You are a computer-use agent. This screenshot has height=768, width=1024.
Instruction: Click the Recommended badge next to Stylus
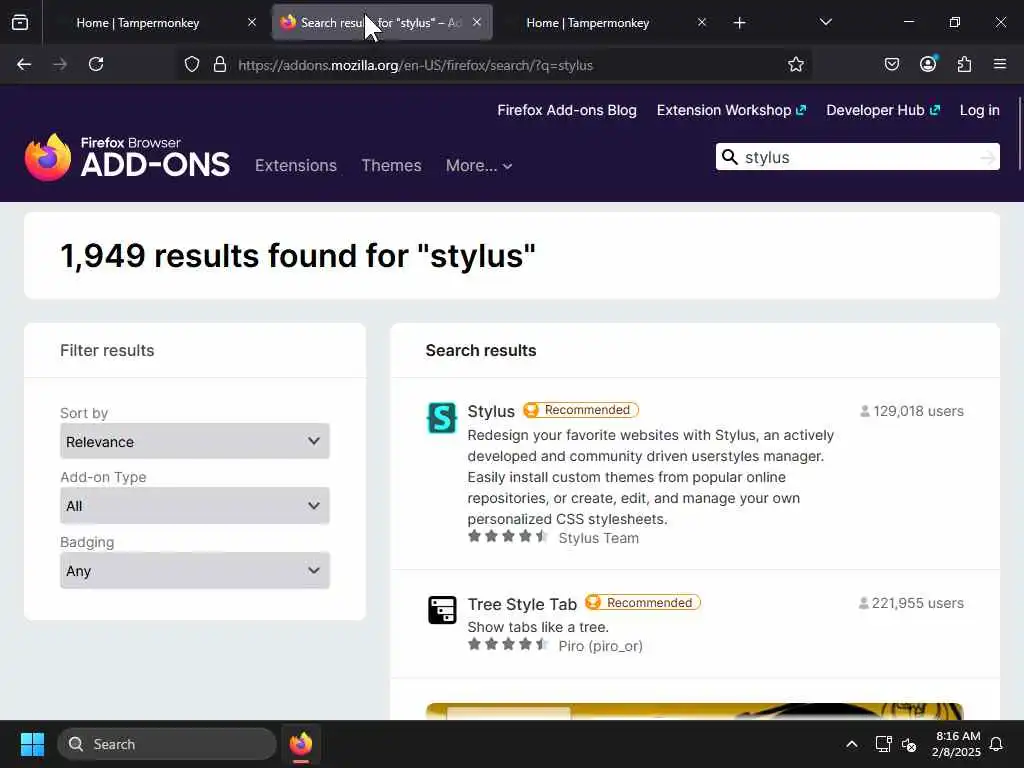pos(581,410)
